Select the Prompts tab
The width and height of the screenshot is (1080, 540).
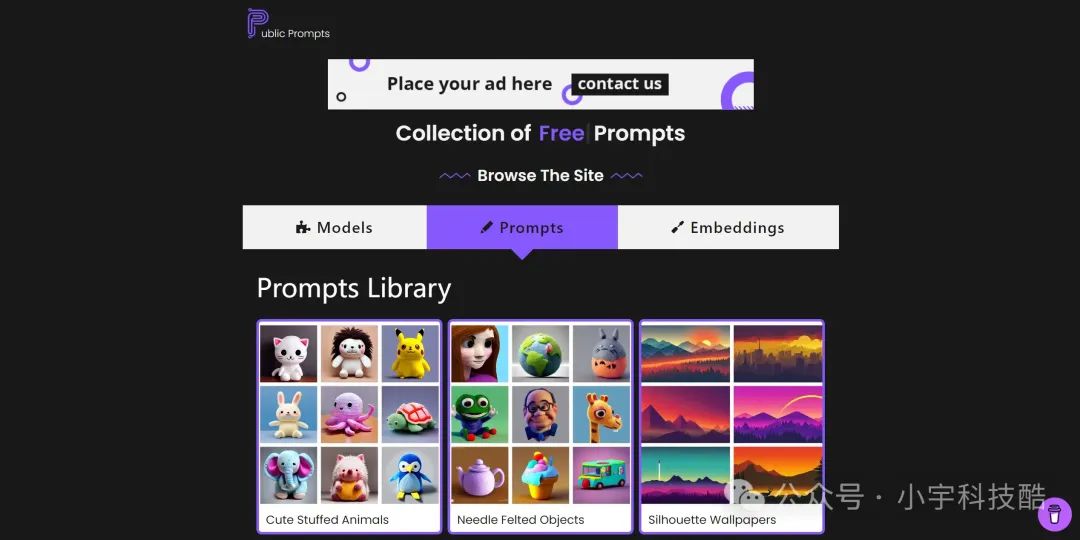[522, 227]
